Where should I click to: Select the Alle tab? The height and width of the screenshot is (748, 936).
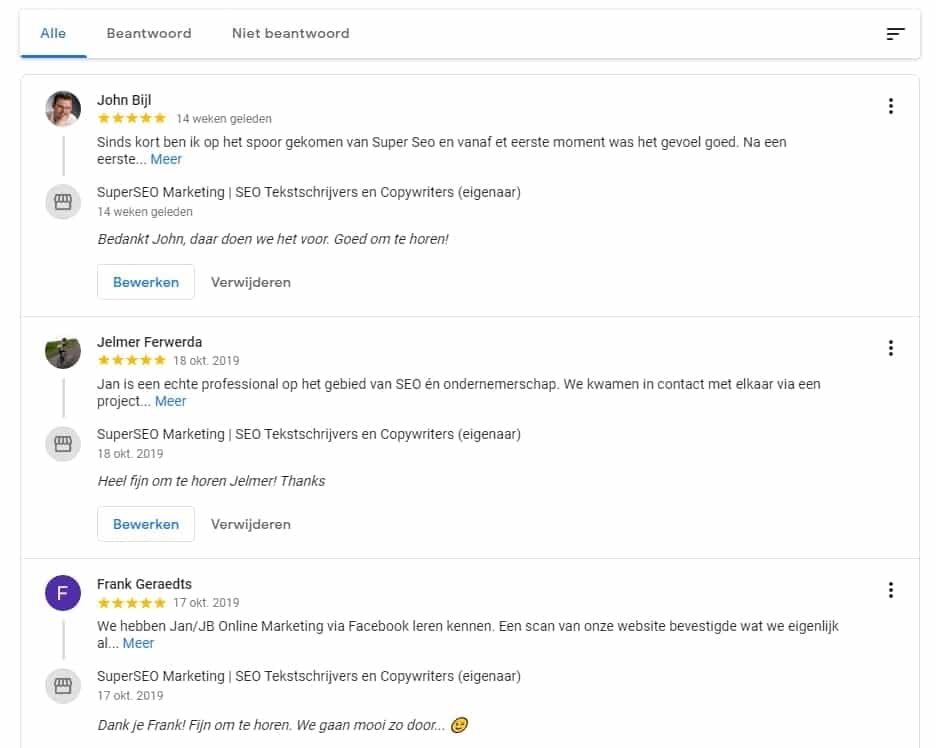coord(52,33)
